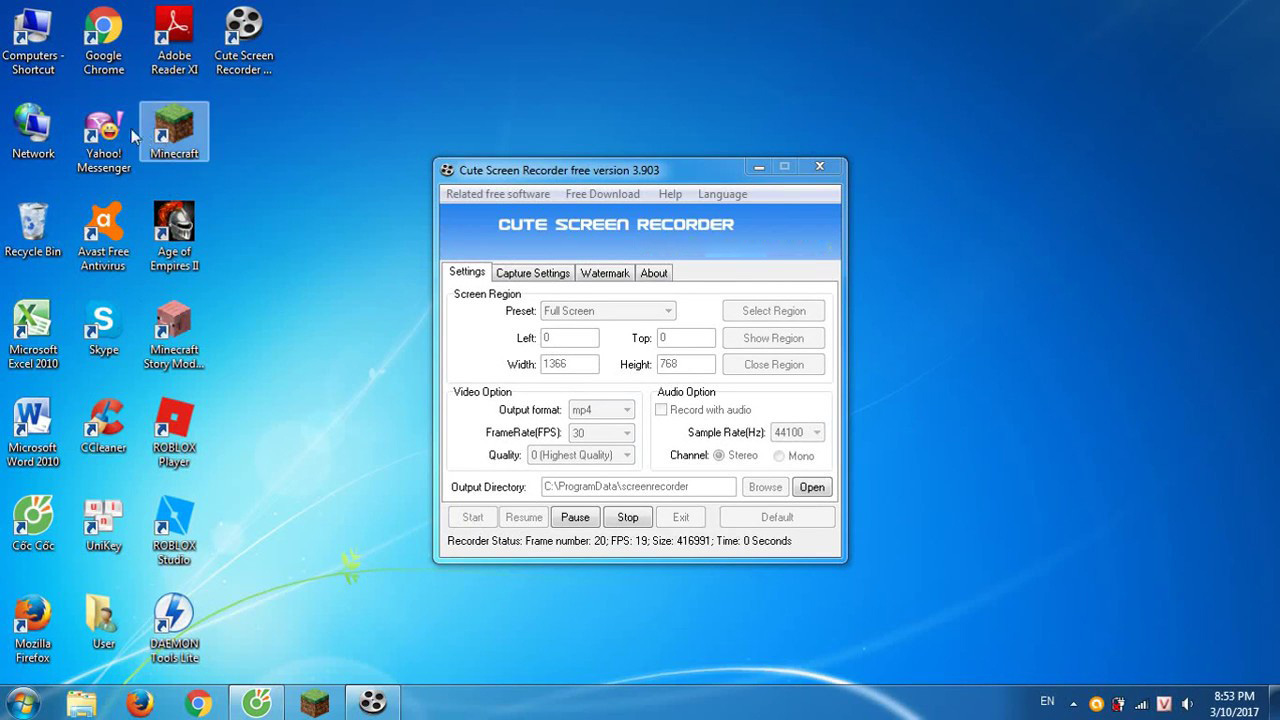Image resolution: width=1280 pixels, height=720 pixels.
Task: Select the Cốc Cốc browser desktop icon
Action: [33, 524]
